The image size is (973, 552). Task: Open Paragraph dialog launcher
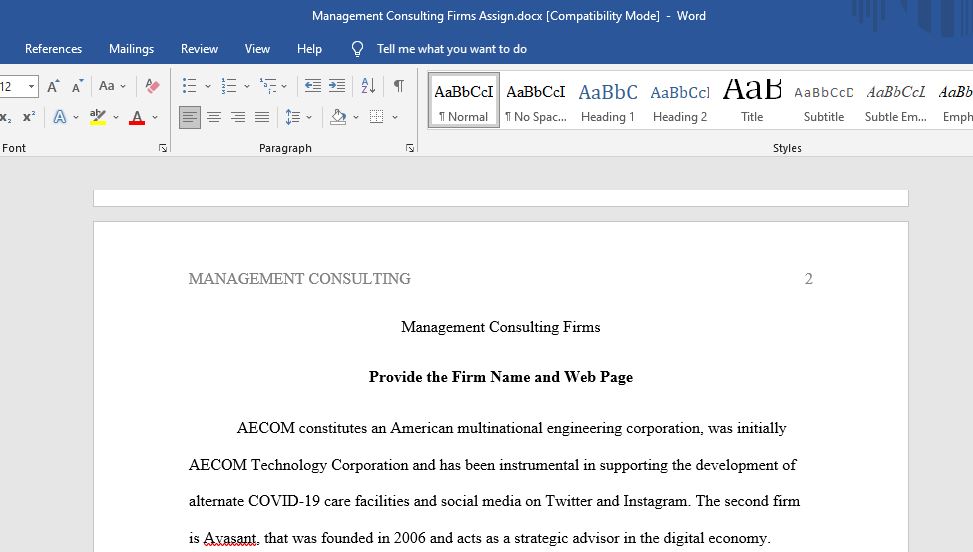pyautogui.click(x=410, y=148)
